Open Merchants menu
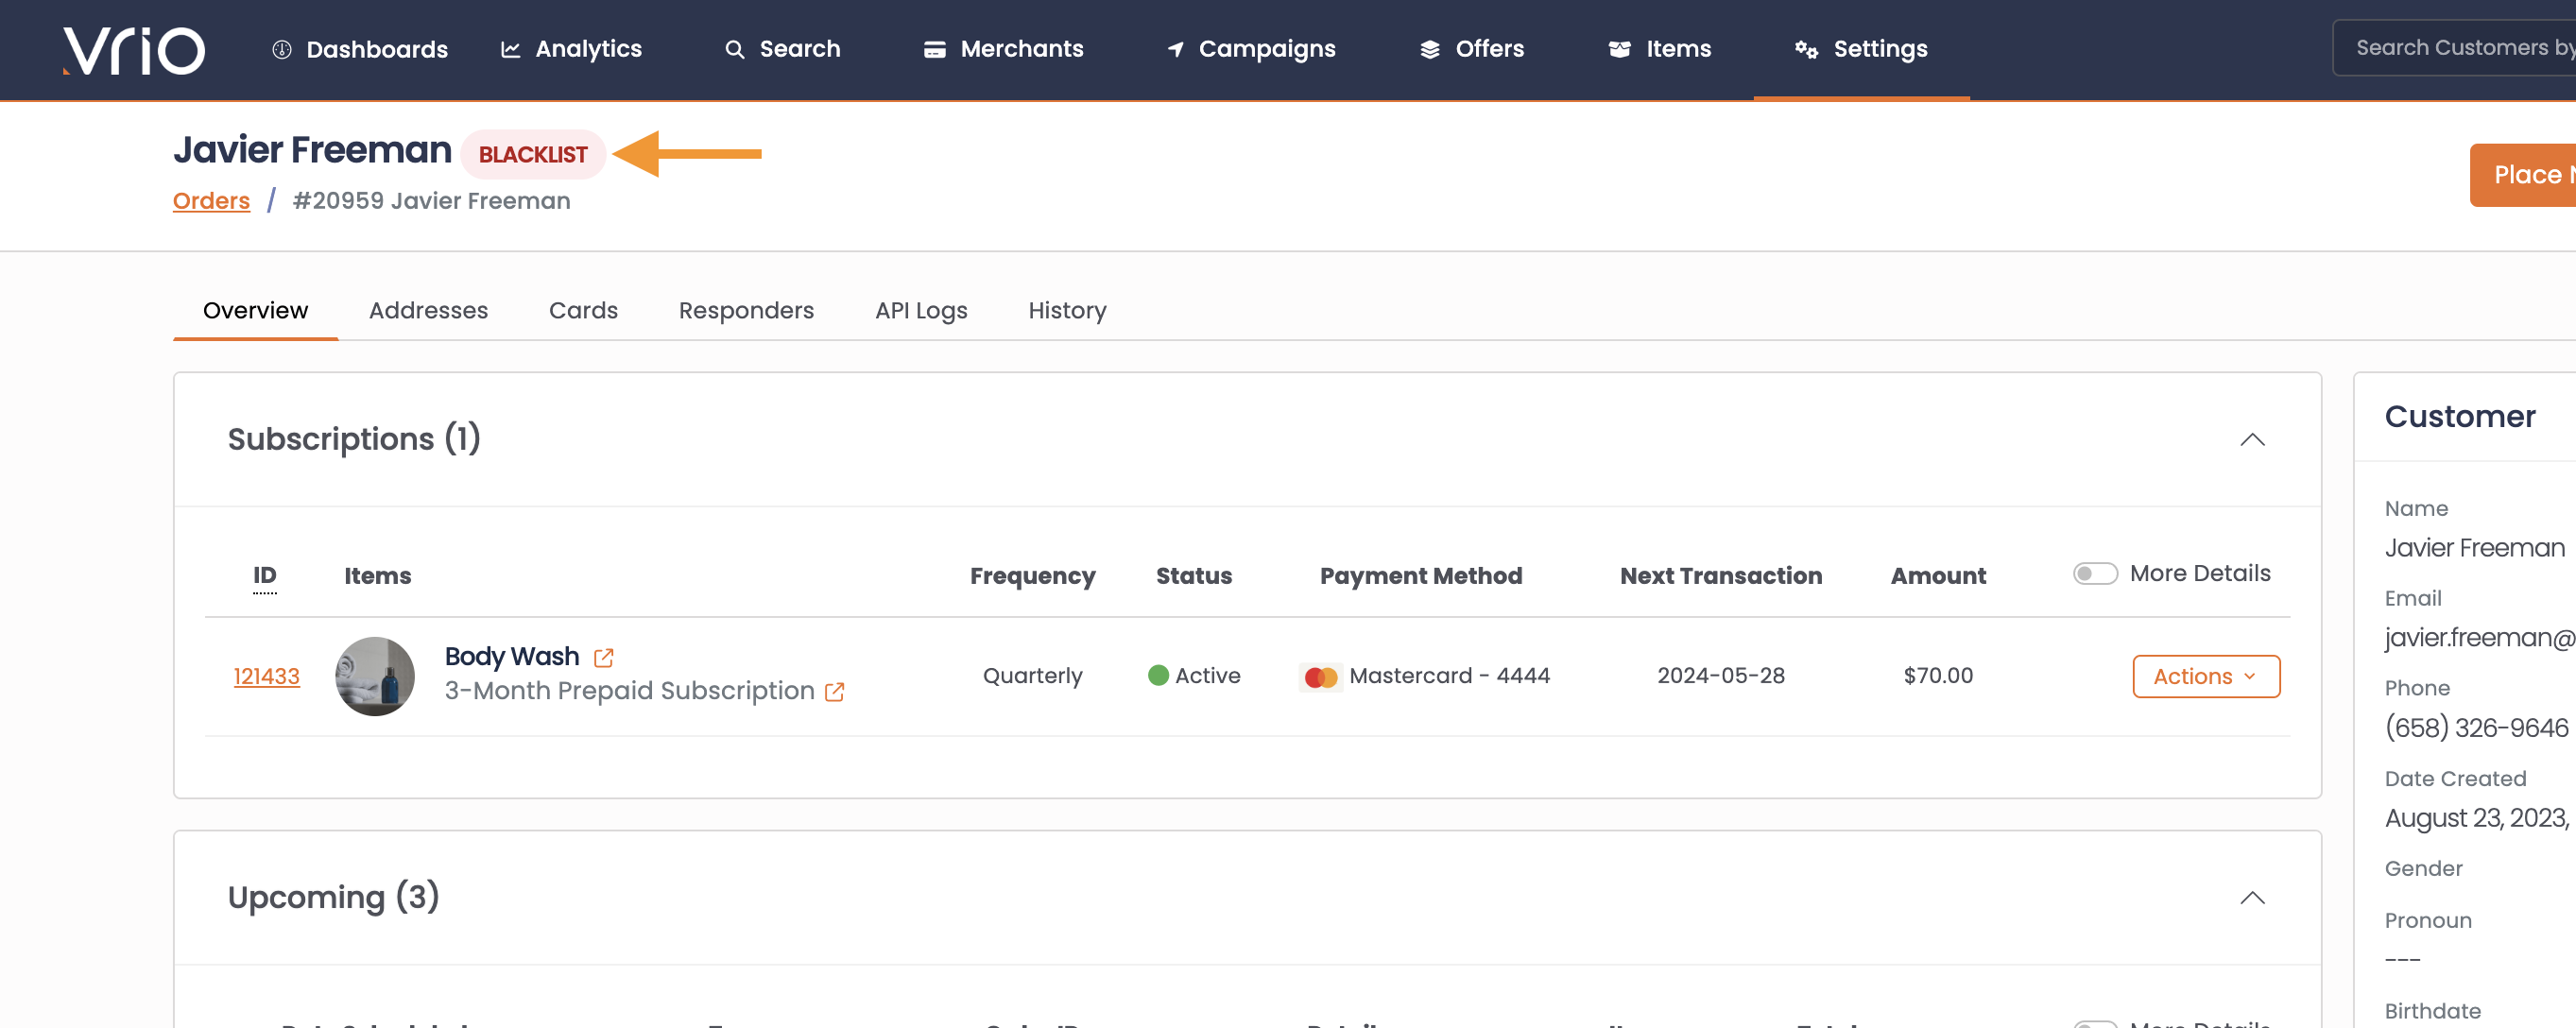The width and height of the screenshot is (2576, 1028). (x=1003, y=49)
